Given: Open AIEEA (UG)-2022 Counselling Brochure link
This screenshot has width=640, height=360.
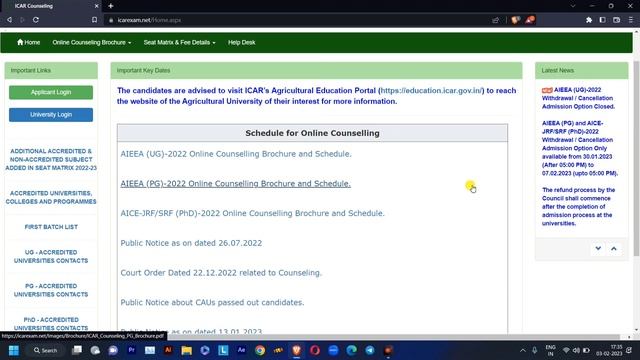Looking at the screenshot, I should click(236, 154).
